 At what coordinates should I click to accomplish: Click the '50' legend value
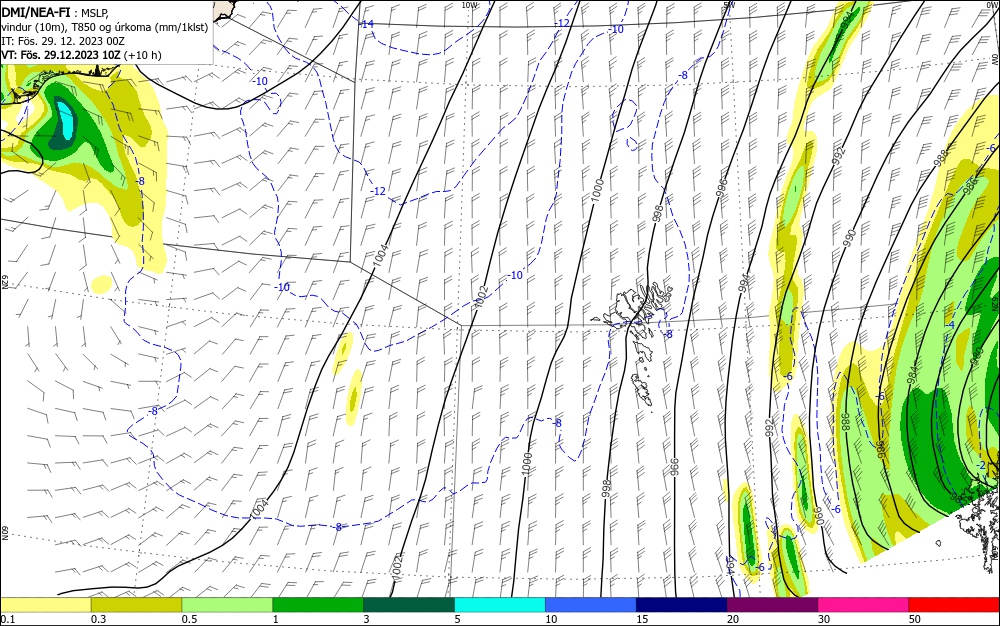pyautogui.click(x=915, y=619)
